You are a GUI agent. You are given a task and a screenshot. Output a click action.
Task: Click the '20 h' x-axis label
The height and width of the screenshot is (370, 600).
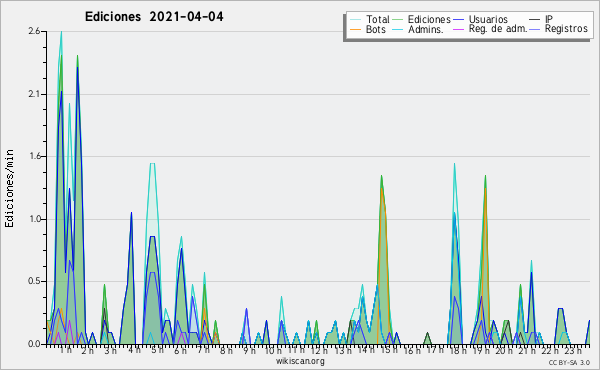[x=504, y=350]
